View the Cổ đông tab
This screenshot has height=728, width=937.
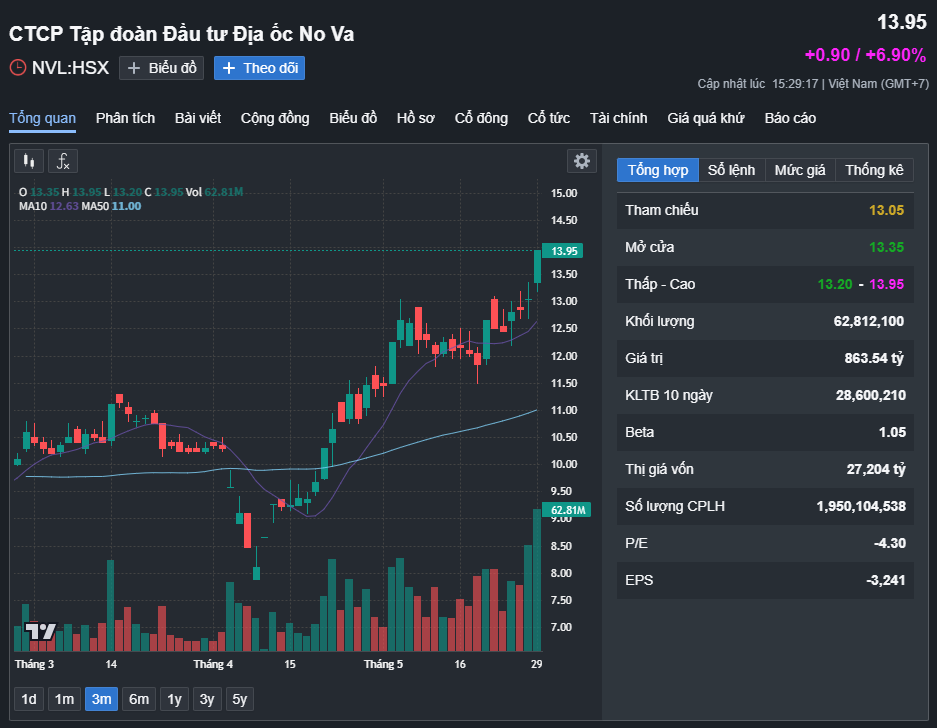(481, 118)
